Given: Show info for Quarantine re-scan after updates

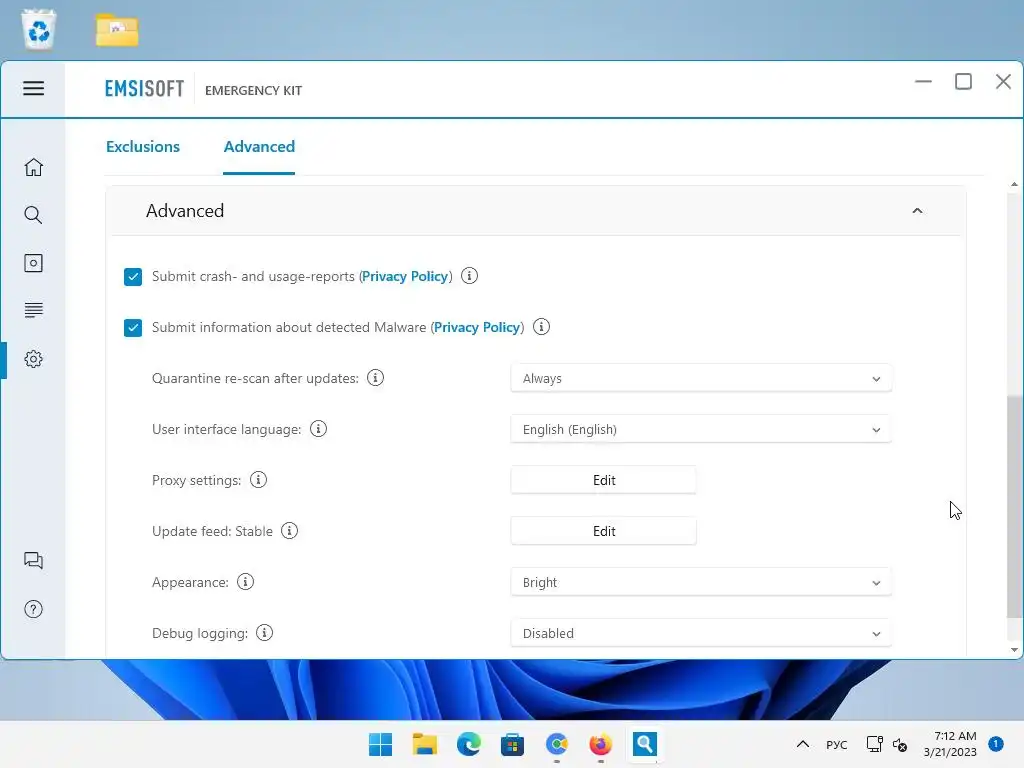Looking at the screenshot, I should (x=376, y=377).
